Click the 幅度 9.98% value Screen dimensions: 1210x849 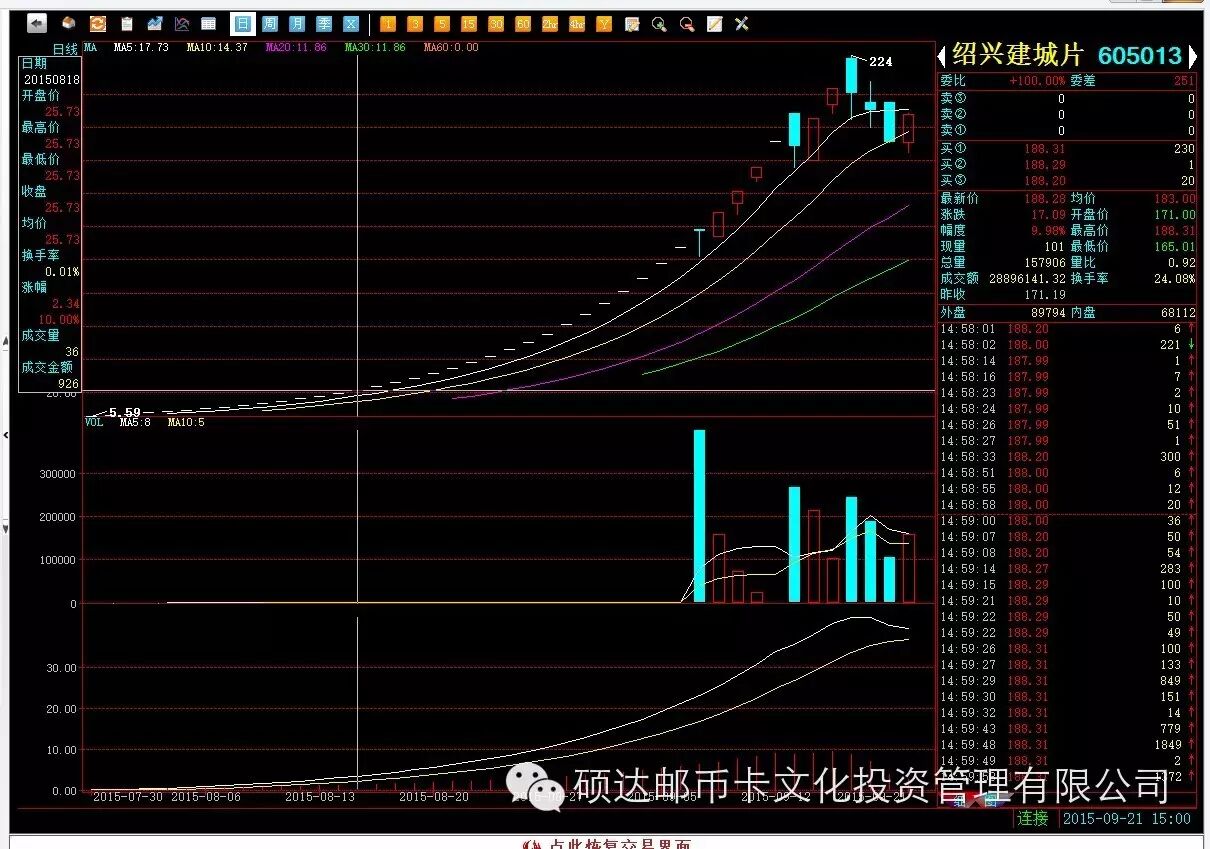coord(1048,230)
